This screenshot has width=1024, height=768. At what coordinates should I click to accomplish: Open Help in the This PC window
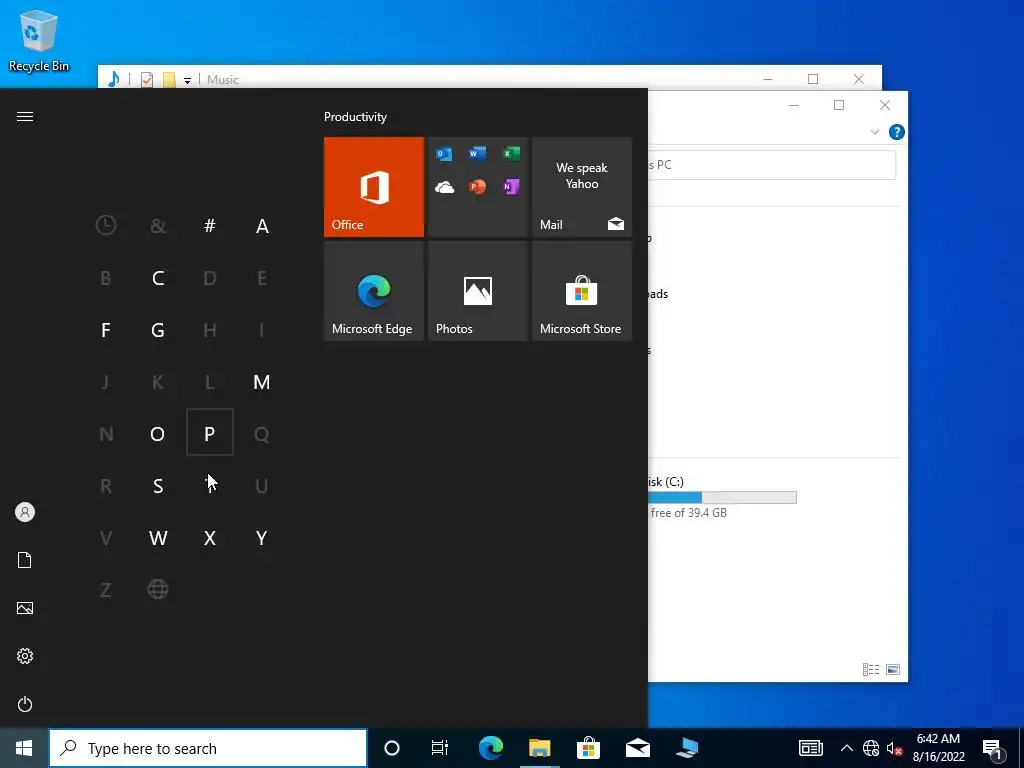[897, 132]
